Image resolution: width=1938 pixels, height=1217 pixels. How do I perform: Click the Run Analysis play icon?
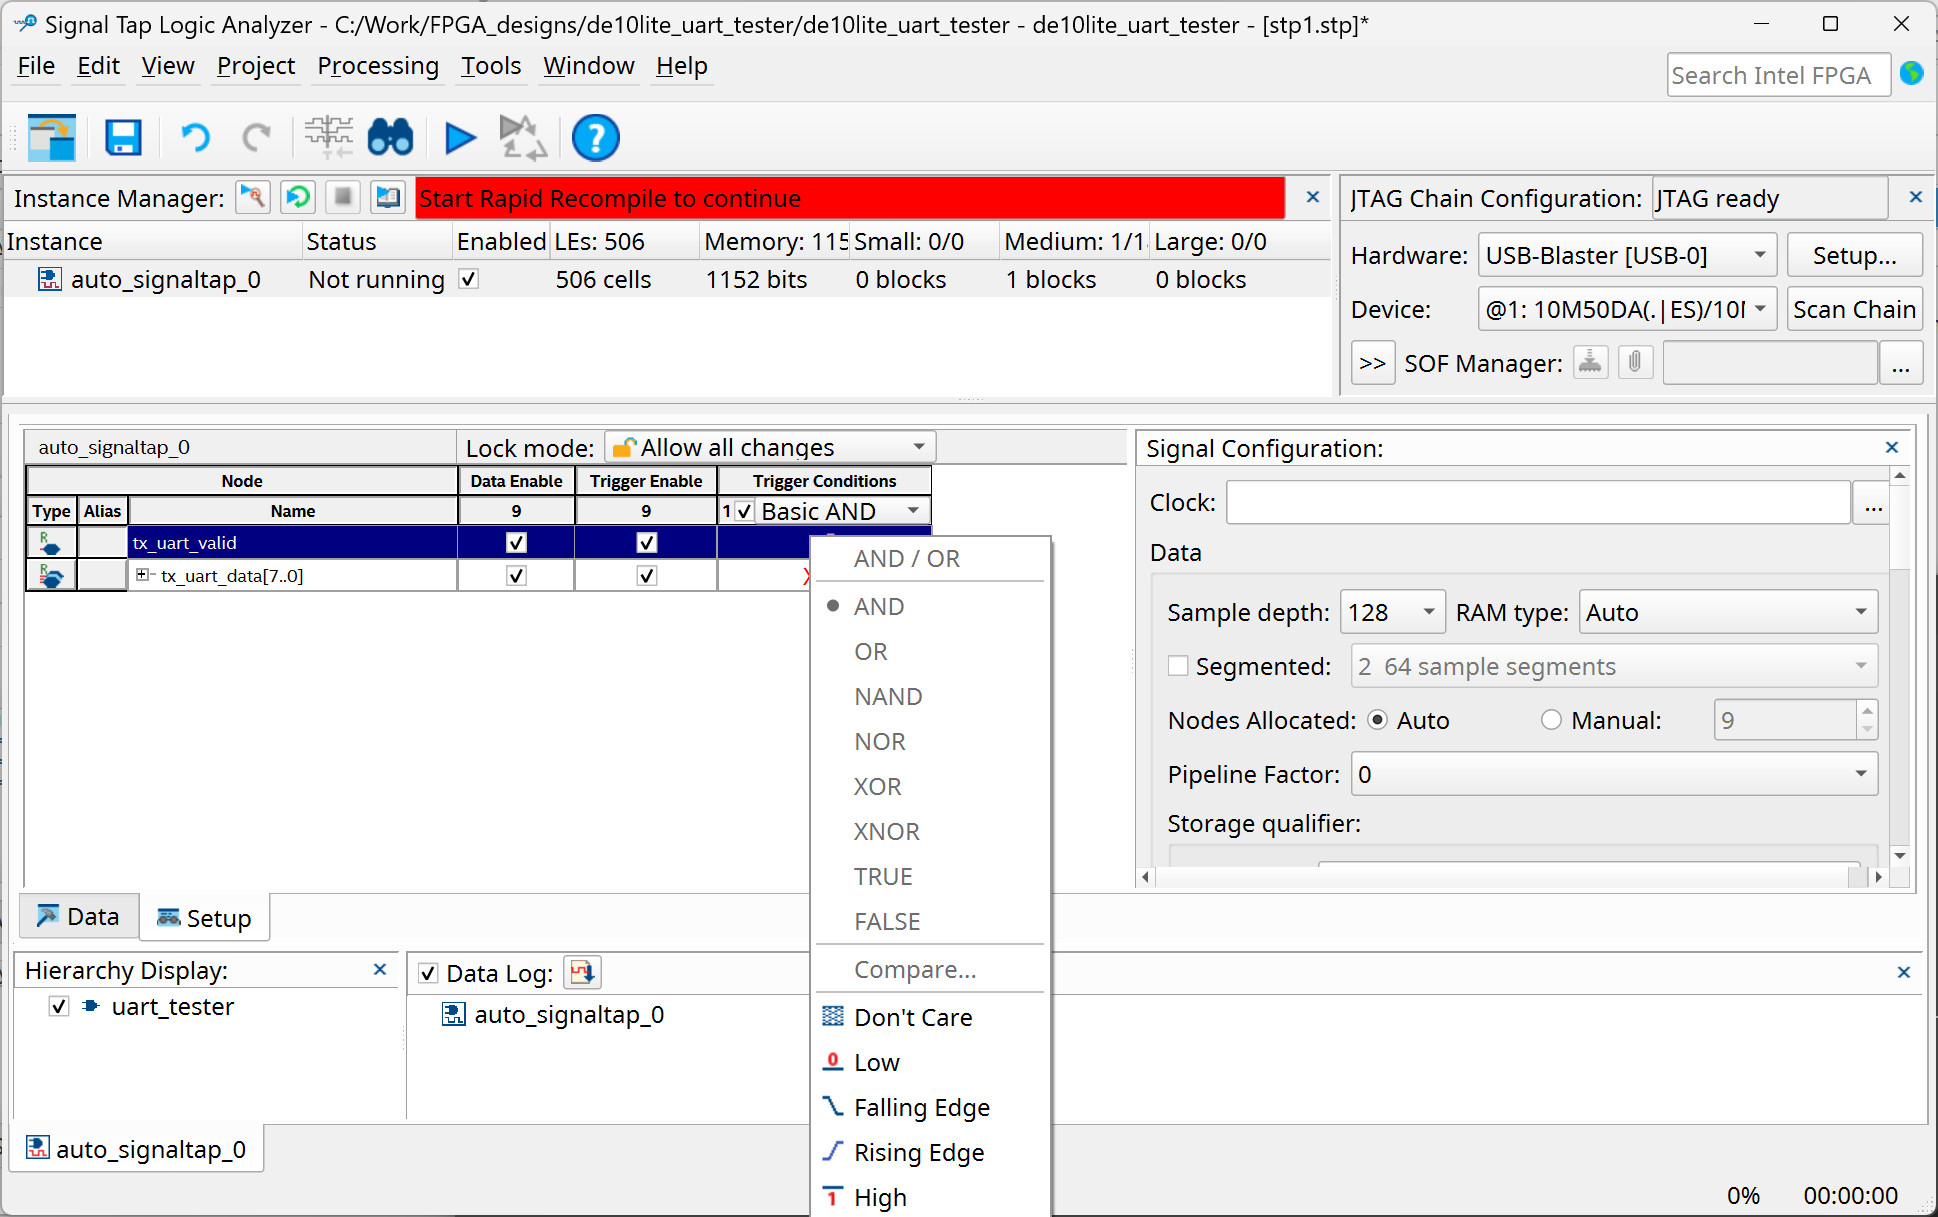click(x=459, y=138)
